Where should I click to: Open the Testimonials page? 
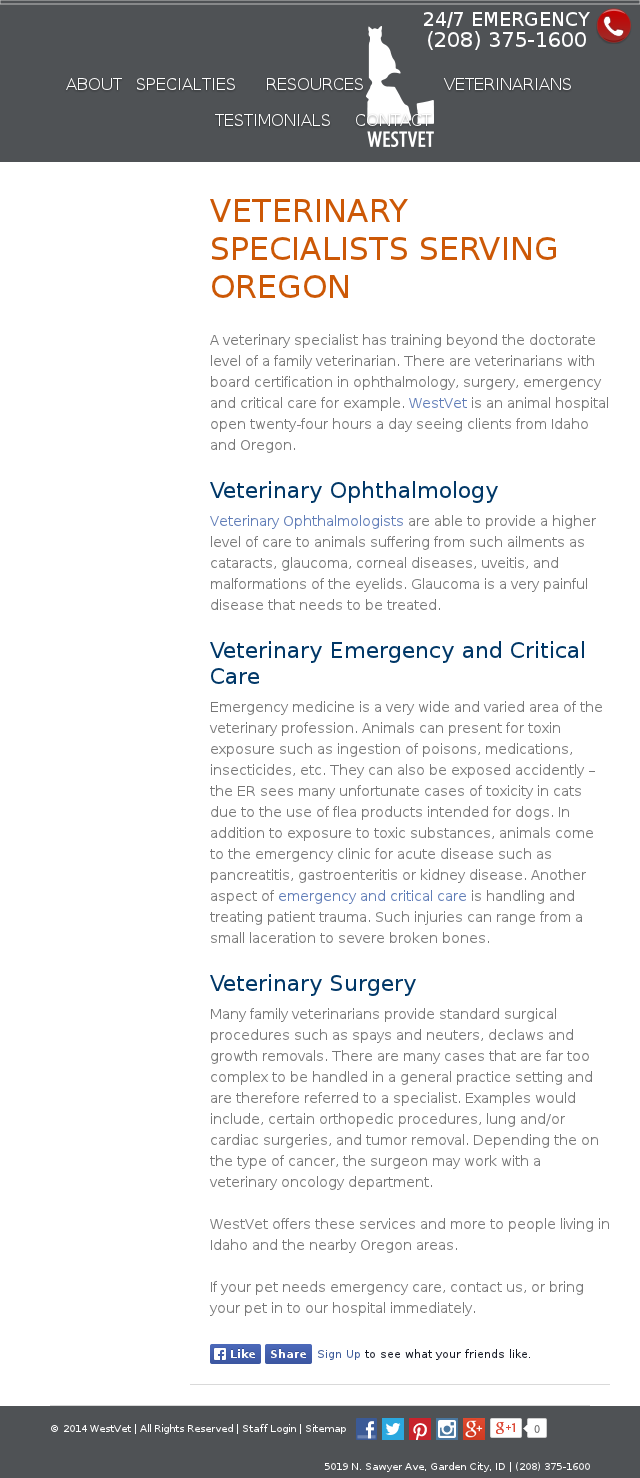click(272, 120)
